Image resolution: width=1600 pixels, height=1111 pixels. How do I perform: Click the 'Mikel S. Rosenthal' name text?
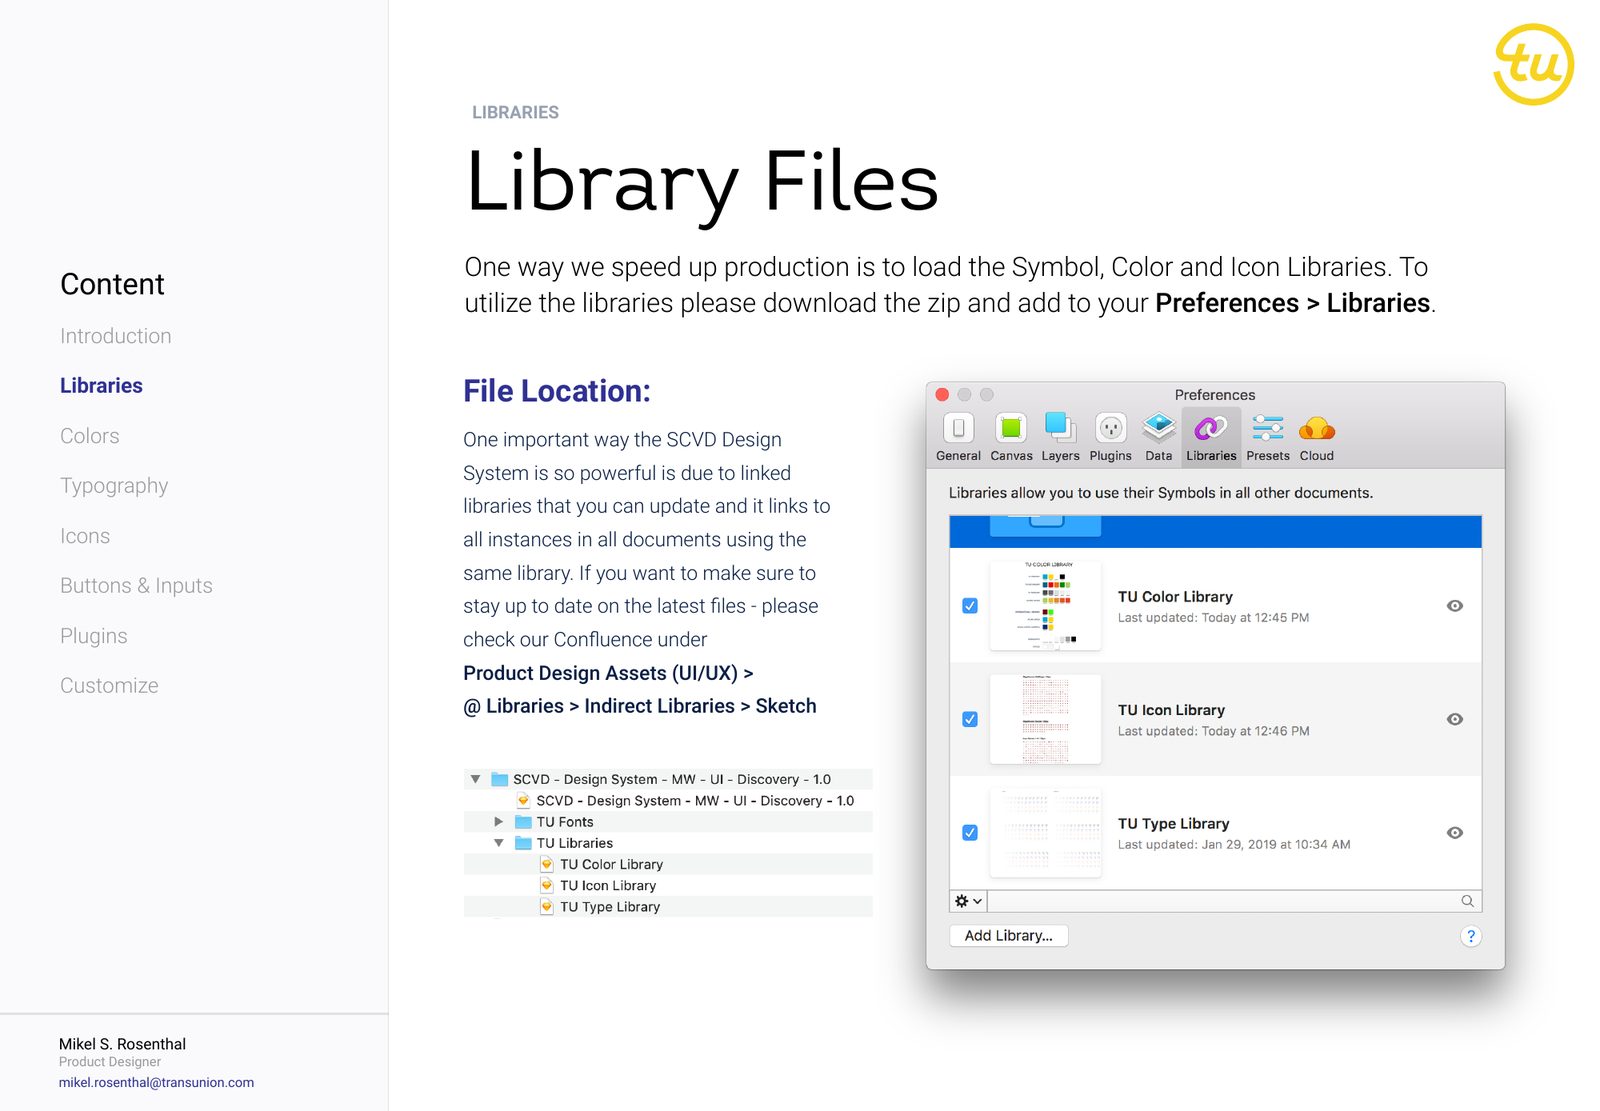point(122,1044)
